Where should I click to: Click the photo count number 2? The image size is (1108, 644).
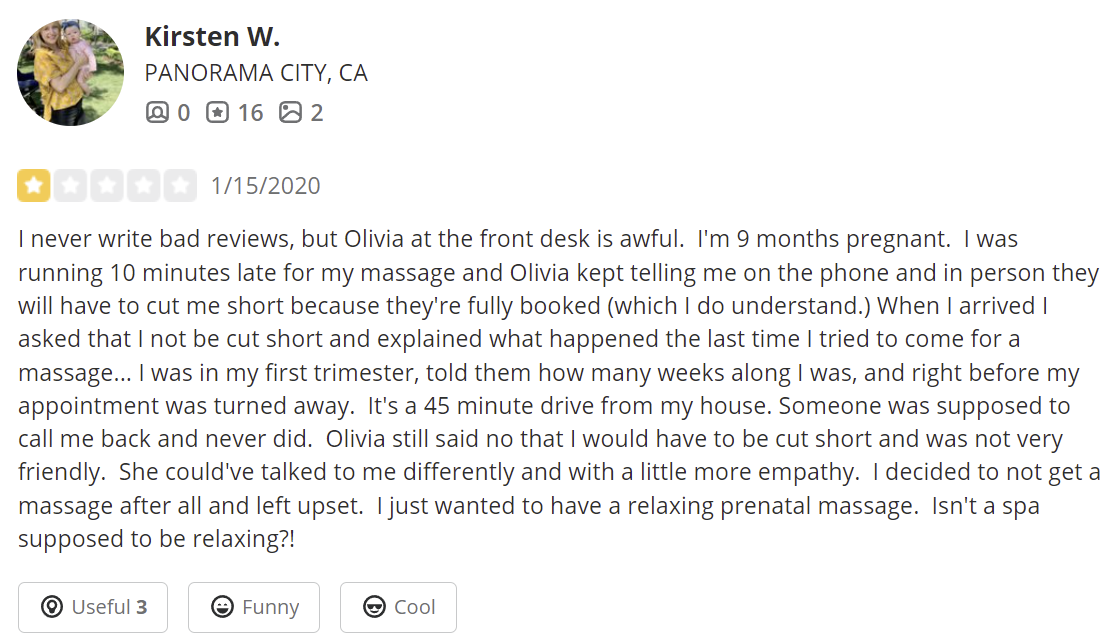click(x=317, y=112)
